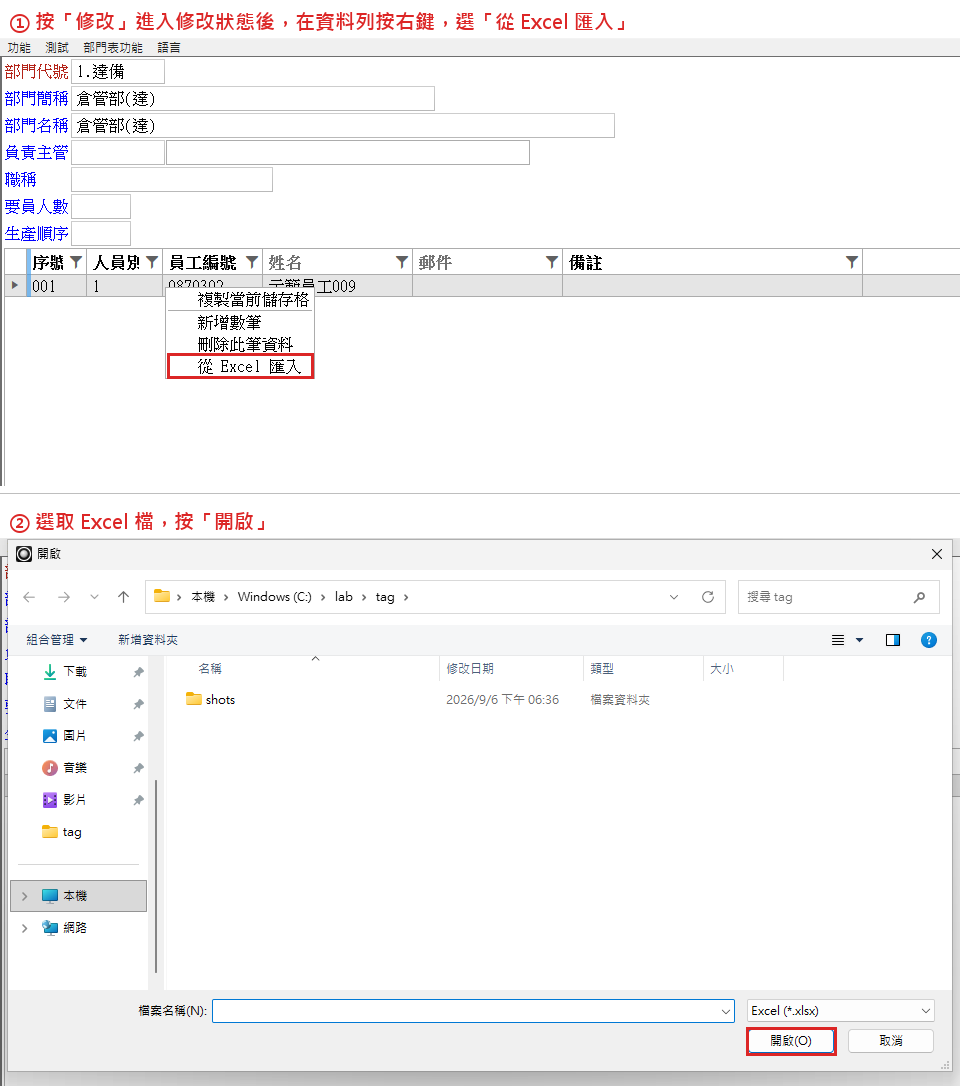Viewport: 960px width, 1086px height.
Task: Open the 測試 menu
Action: (x=57, y=48)
